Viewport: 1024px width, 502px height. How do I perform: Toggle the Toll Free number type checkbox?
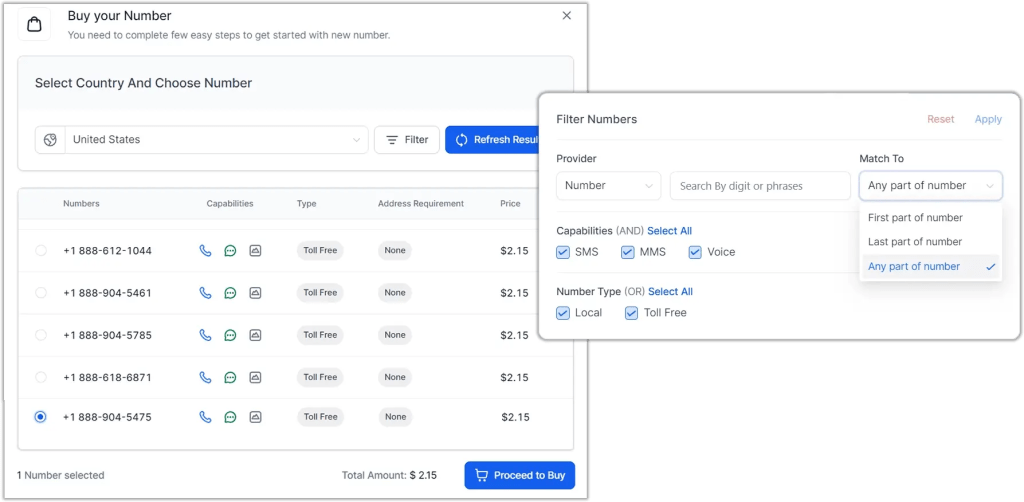click(631, 313)
